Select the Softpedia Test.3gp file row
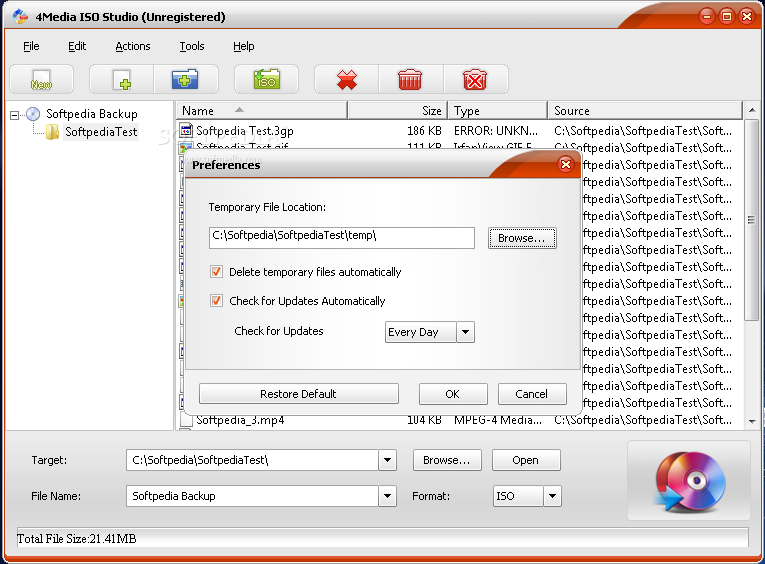 tap(460, 131)
